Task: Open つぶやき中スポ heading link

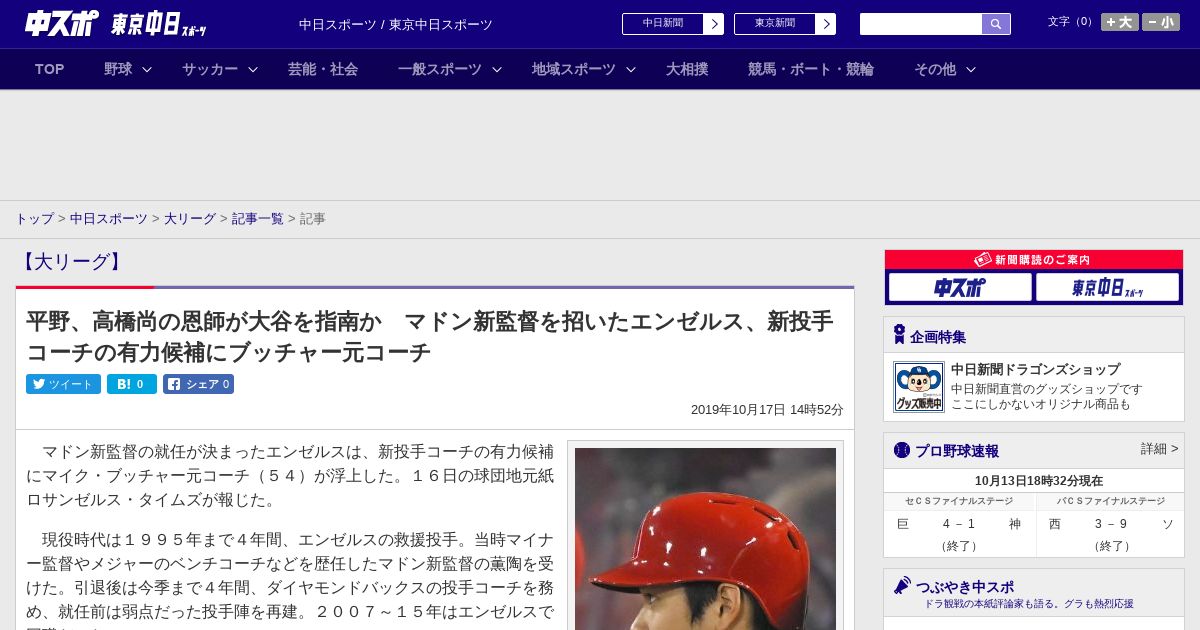Action: click(x=965, y=587)
